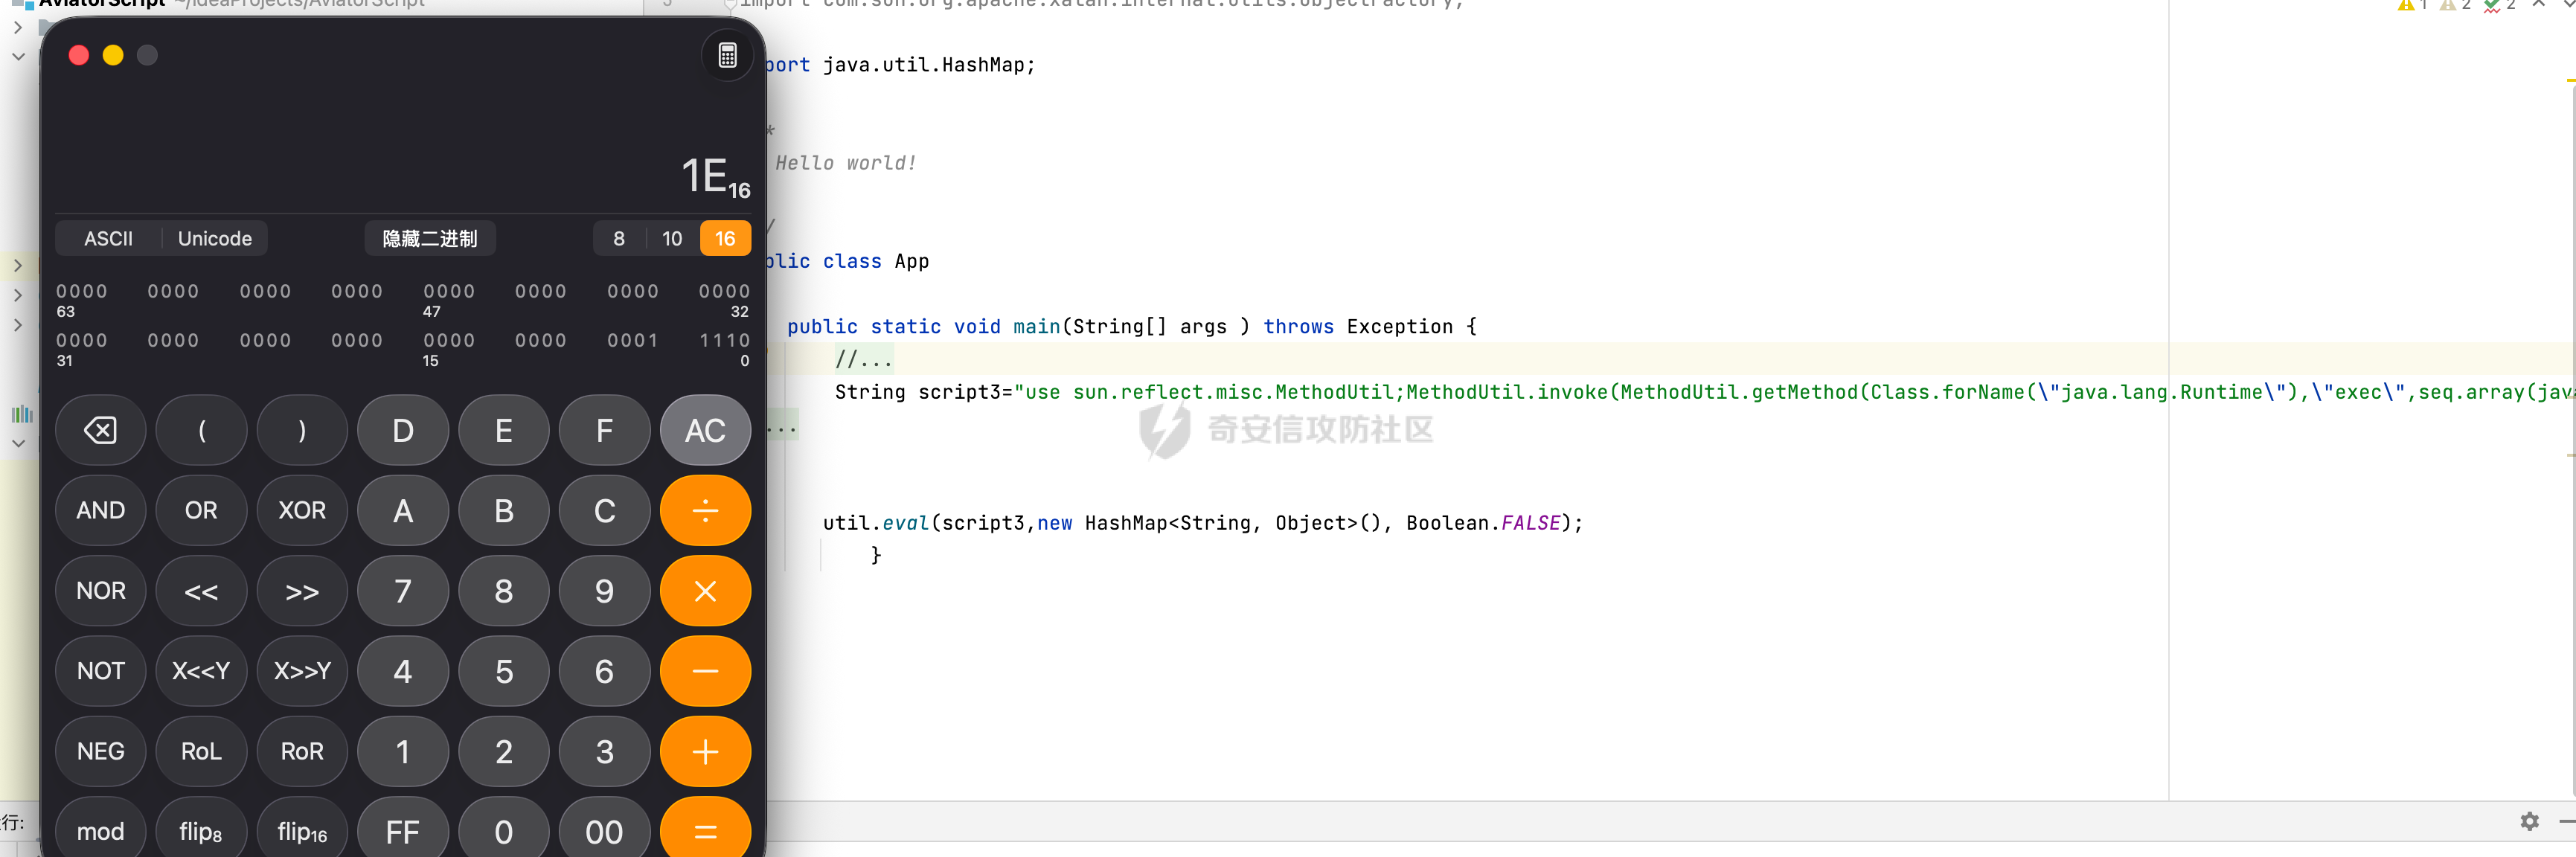The width and height of the screenshot is (2576, 857).
Task: Flip bit 0 in the binary display
Action: click(744, 341)
